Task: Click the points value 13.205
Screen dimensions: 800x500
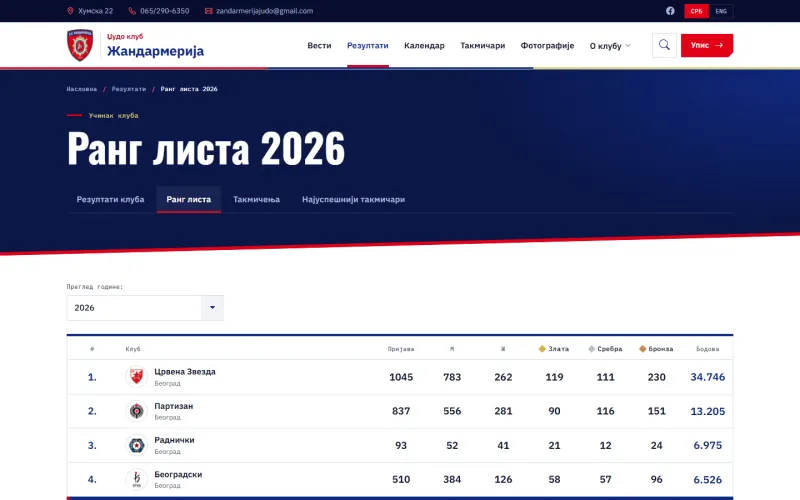Action: click(708, 411)
